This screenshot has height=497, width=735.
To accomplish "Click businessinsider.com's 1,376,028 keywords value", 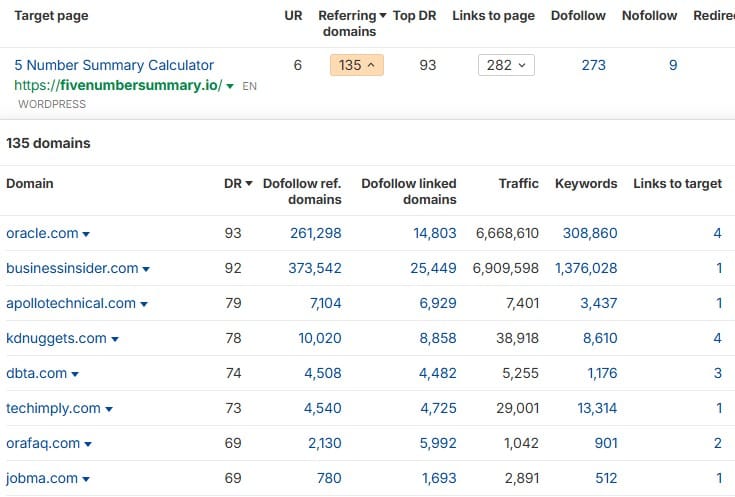I will coord(586,268).
